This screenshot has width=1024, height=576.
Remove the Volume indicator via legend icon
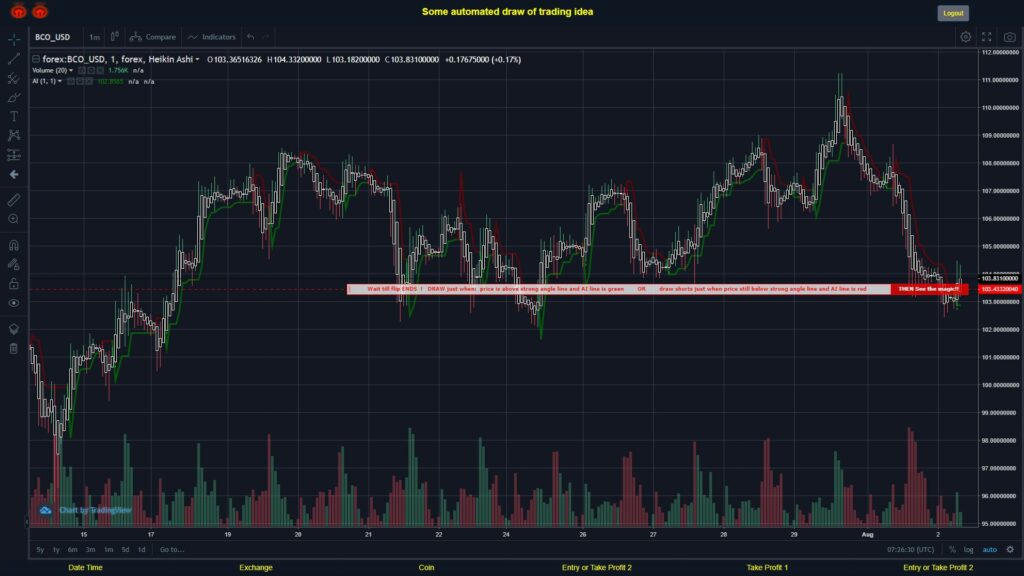[x=100, y=71]
